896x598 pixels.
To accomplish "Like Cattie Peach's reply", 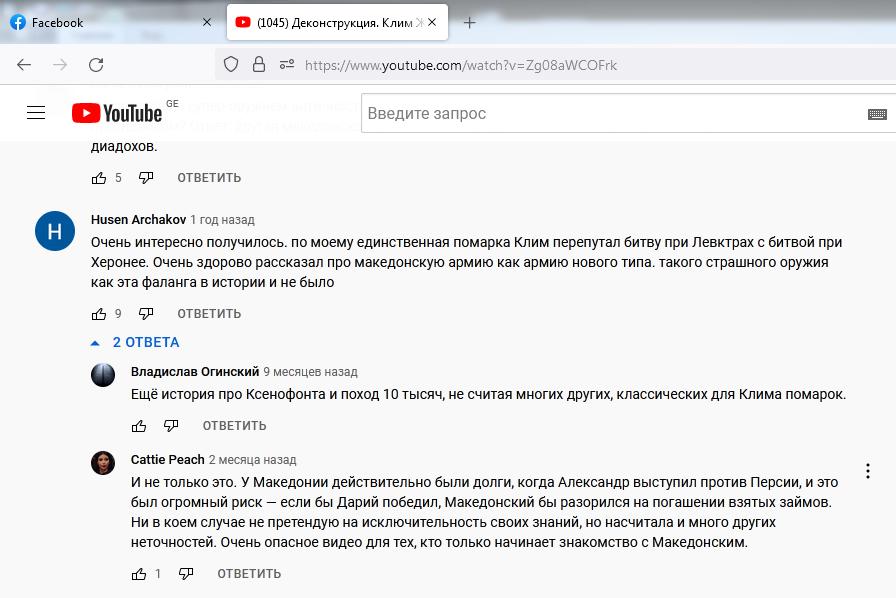I will click(139, 574).
